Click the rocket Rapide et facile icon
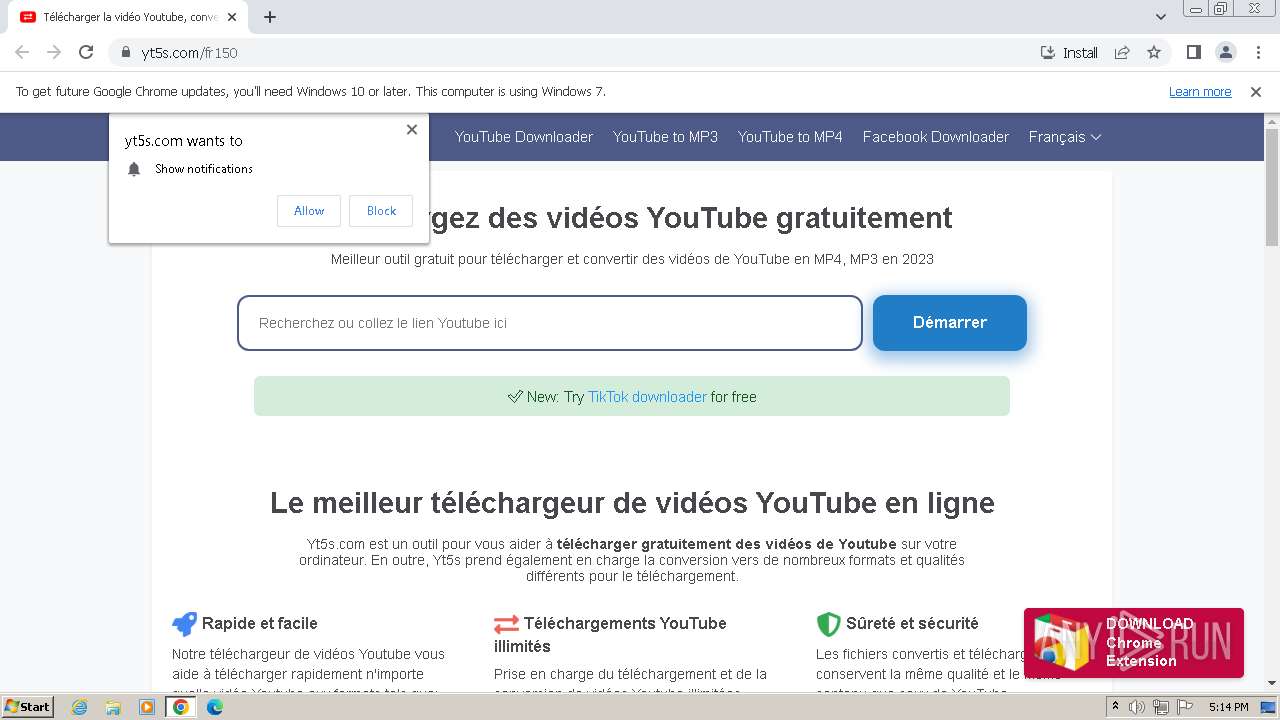The width and height of the screenshot is (1280, 720). (184, 624)
